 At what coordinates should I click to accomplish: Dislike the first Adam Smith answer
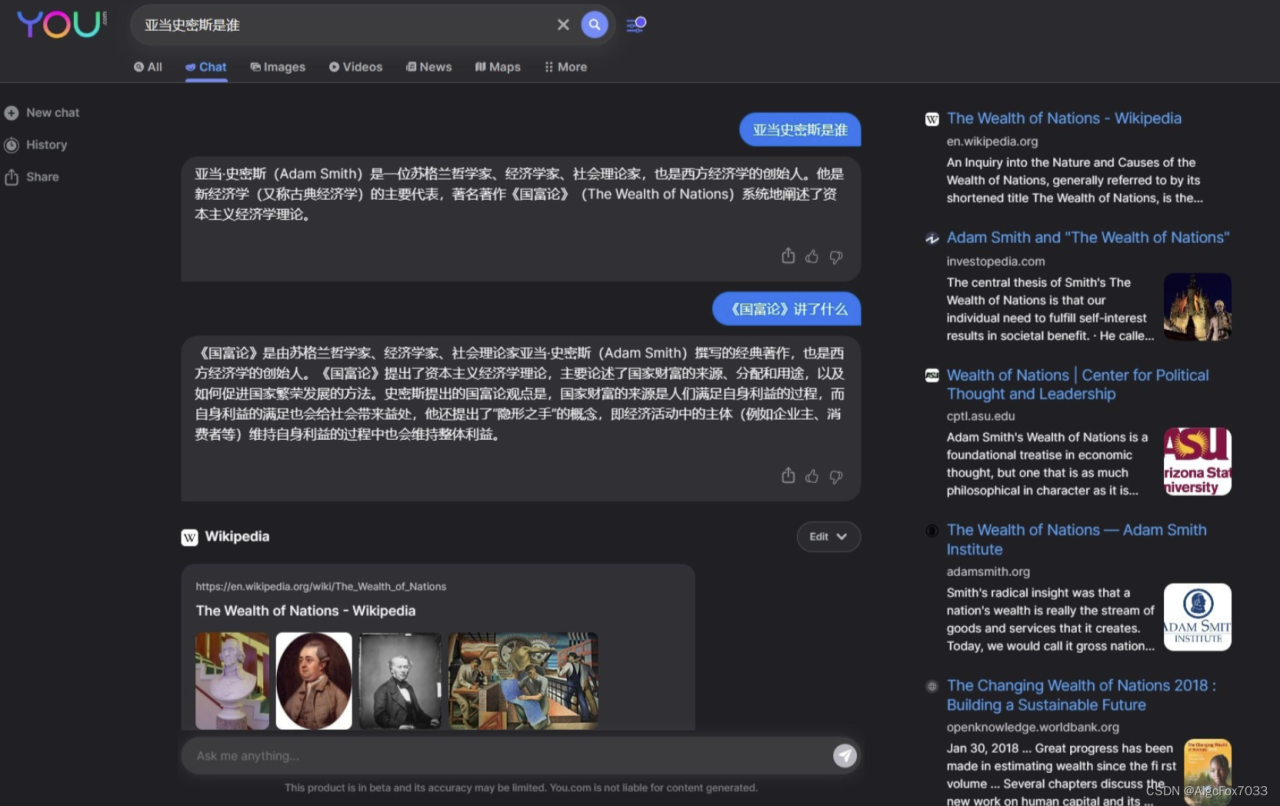pos(836,257)
